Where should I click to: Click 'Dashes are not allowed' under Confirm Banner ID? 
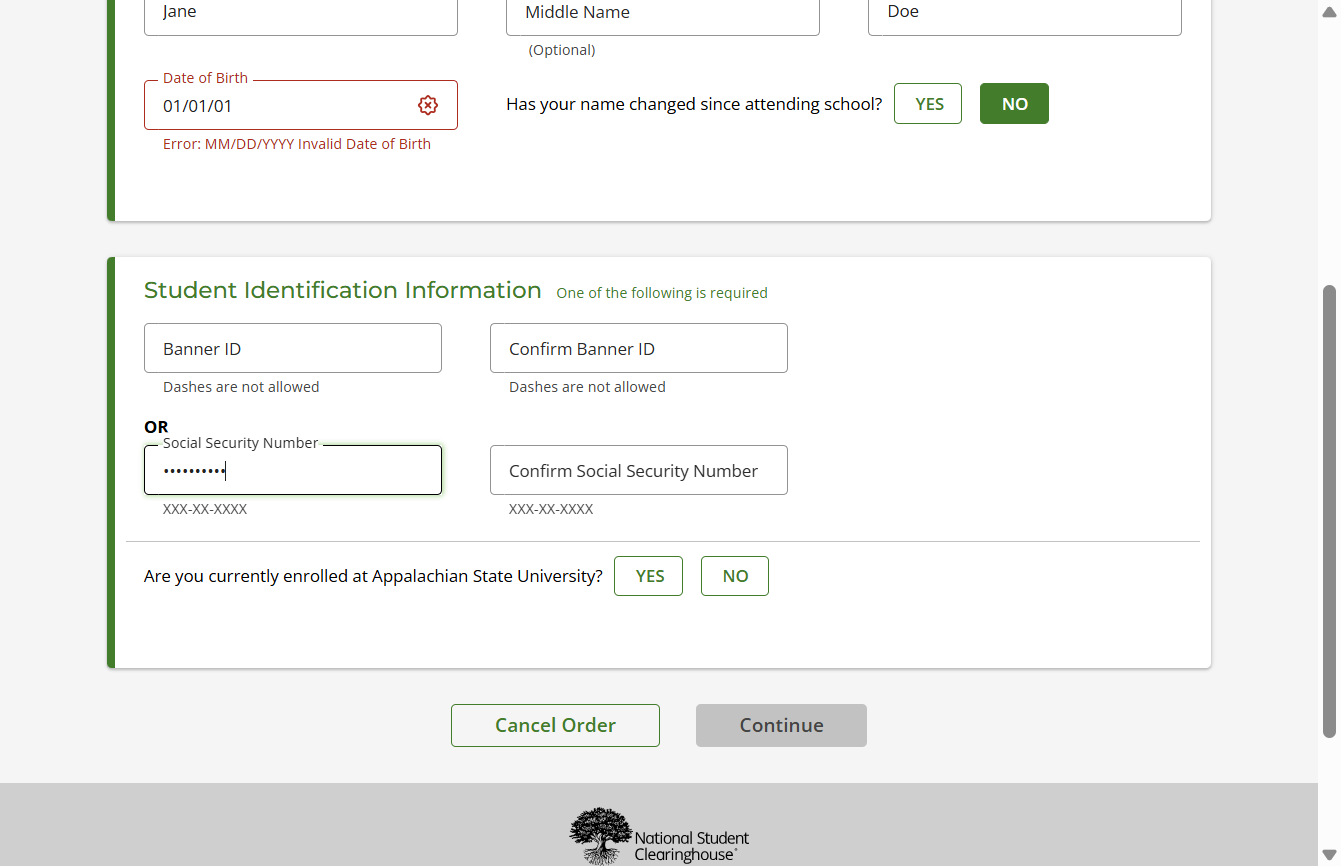coord(587,387)
